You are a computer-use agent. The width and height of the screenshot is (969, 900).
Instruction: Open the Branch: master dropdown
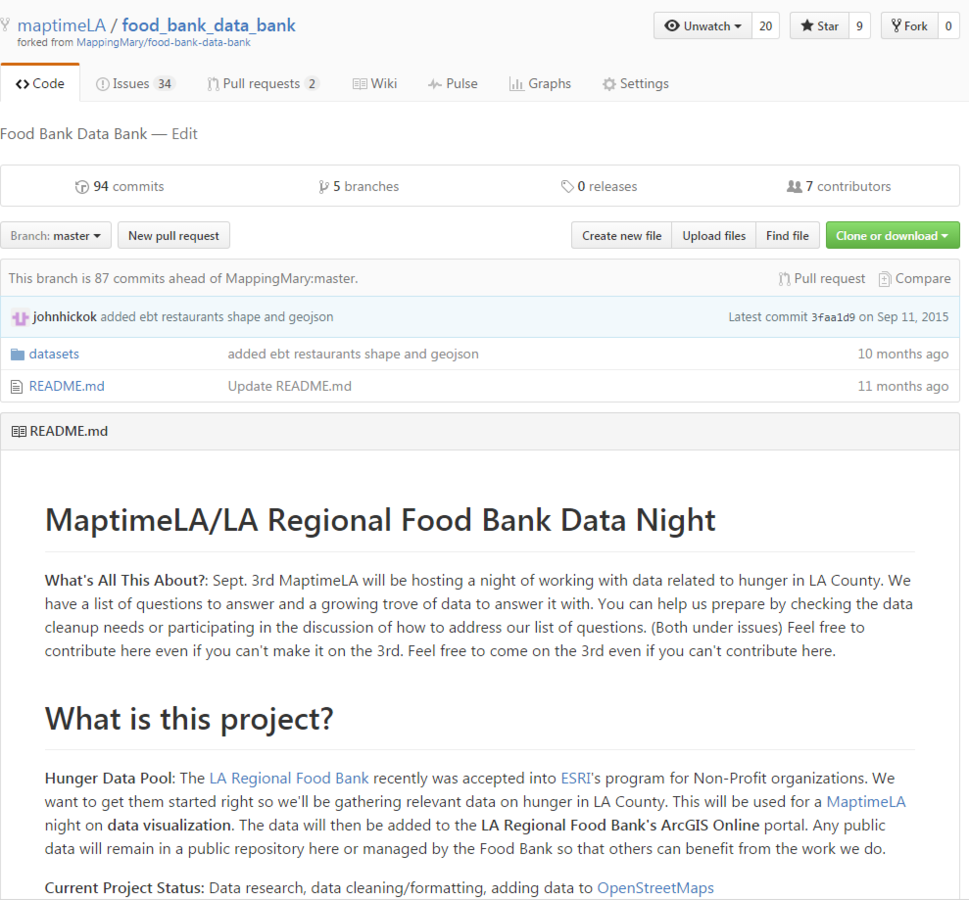click(x=56, y=236)
